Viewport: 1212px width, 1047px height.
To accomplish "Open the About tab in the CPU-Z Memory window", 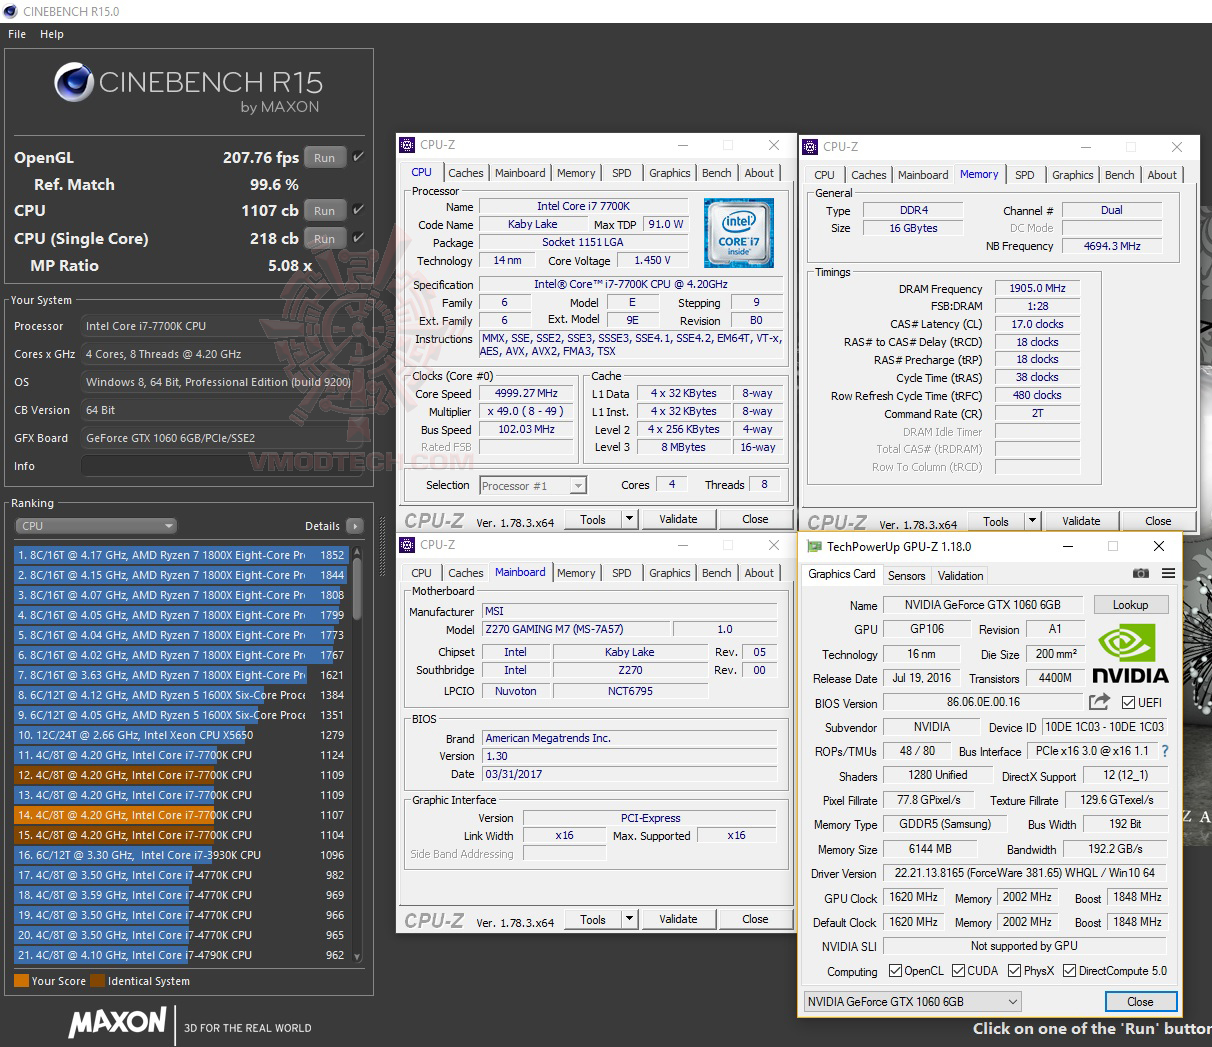I will pyautogui.click(x=1161, y=175).
